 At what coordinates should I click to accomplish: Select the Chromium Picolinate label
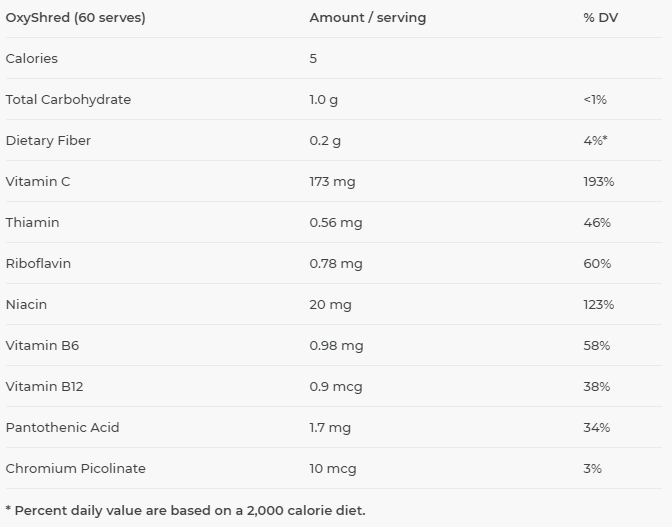point(75,468)
